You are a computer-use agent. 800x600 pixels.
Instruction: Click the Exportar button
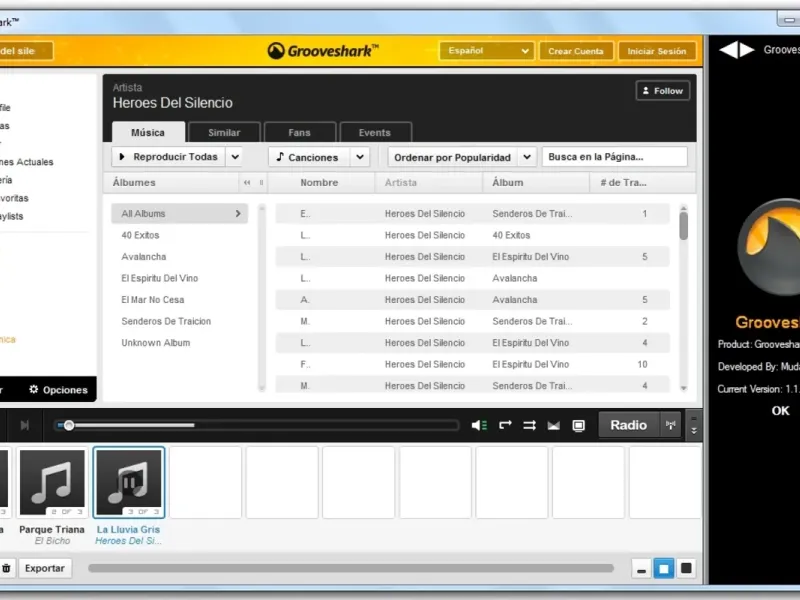coord(45,568)
